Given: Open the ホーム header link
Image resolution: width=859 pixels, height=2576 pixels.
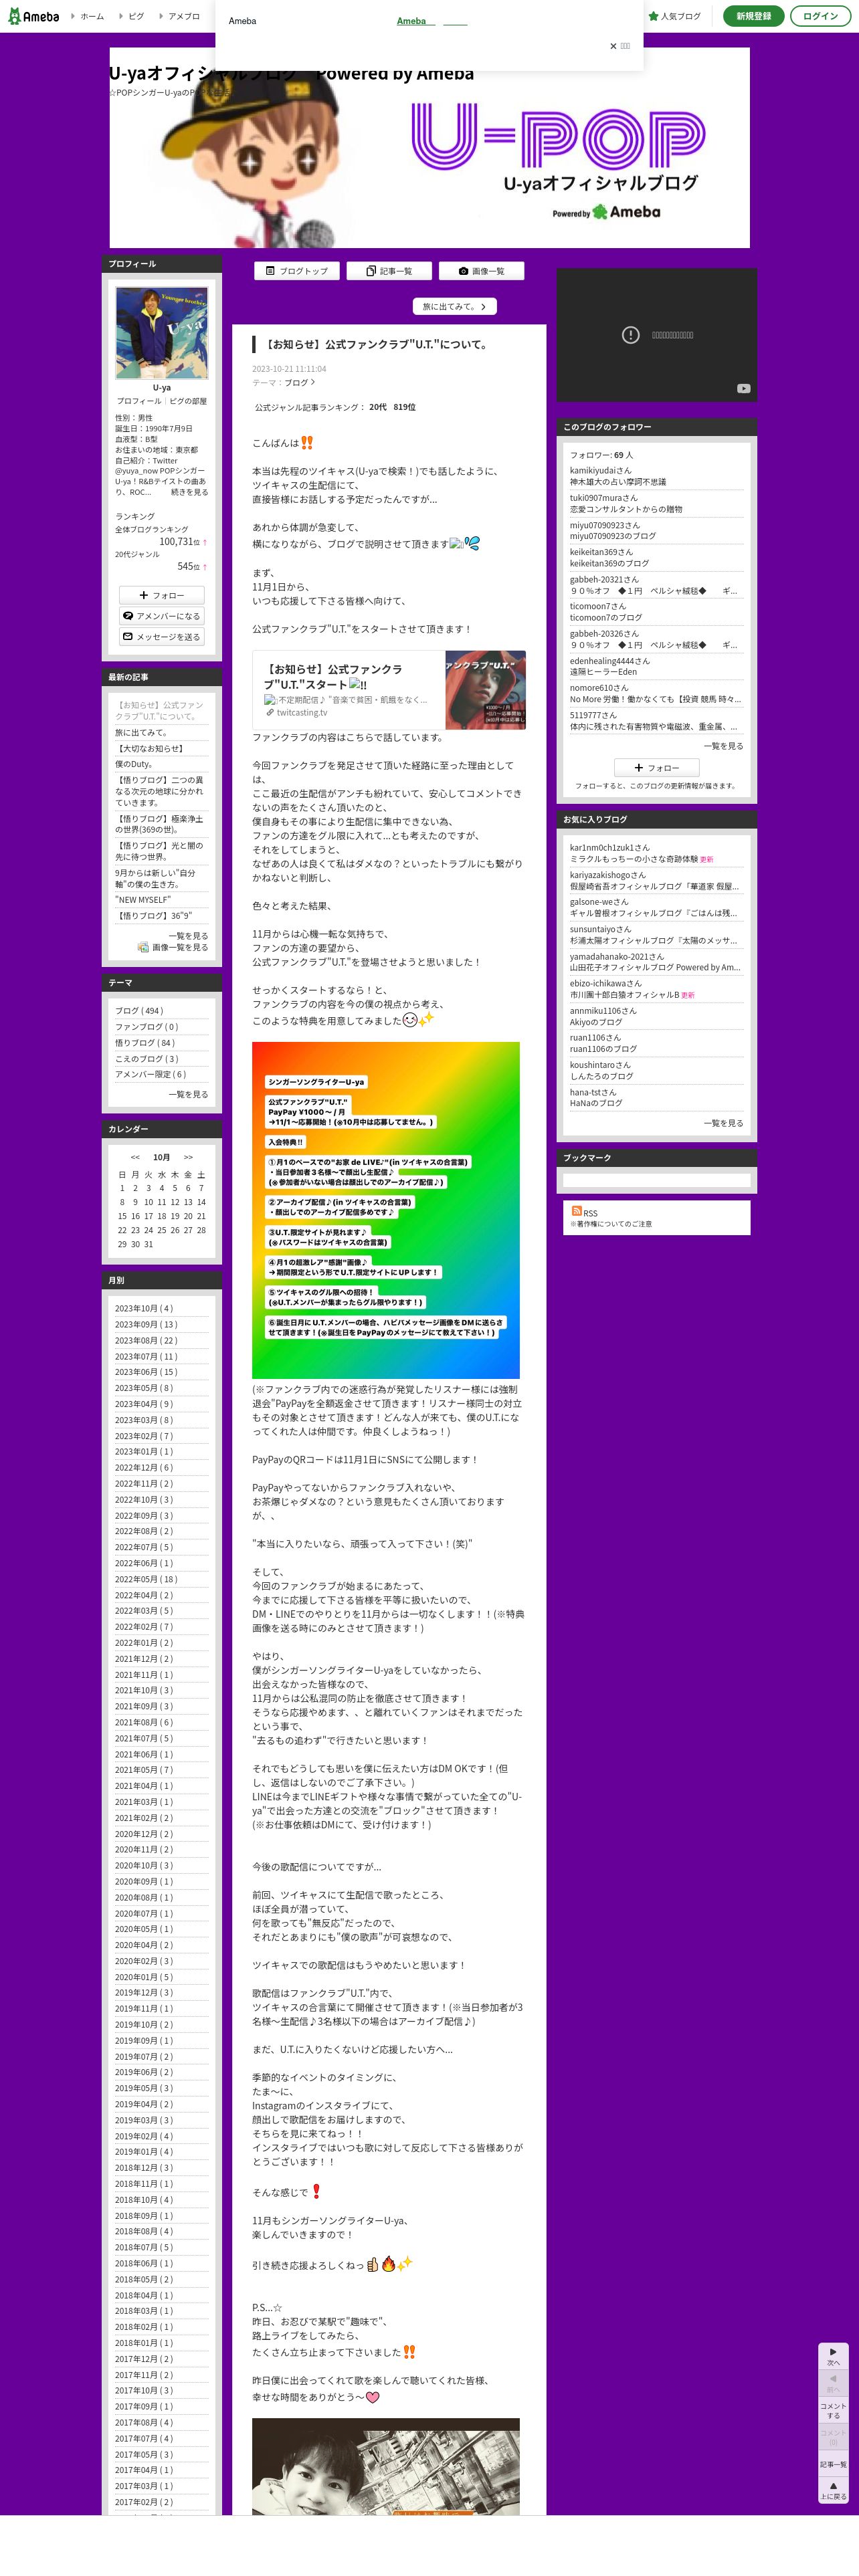Looking at the screenshot, I should click(x=91, y=16).
